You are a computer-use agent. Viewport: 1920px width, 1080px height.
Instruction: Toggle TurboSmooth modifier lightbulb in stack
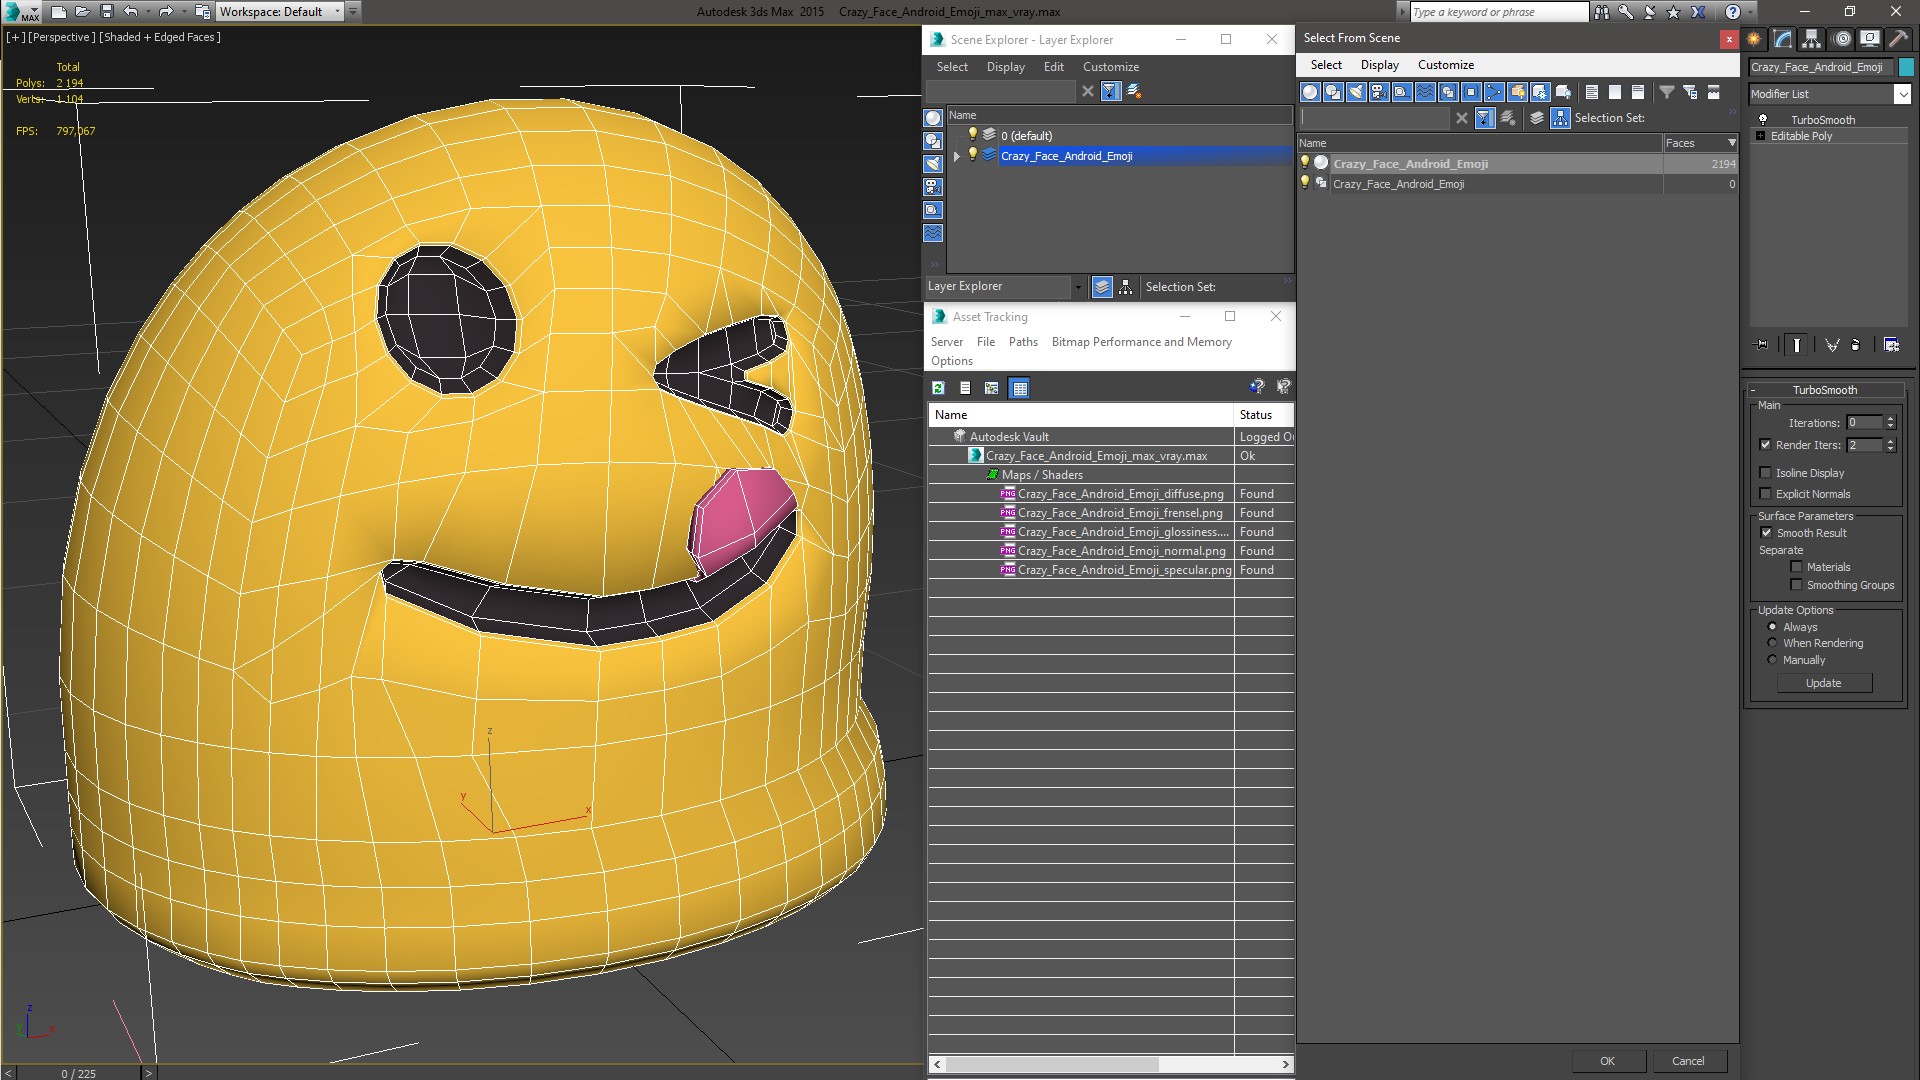pyautogui.click(x=1763, y=120)
